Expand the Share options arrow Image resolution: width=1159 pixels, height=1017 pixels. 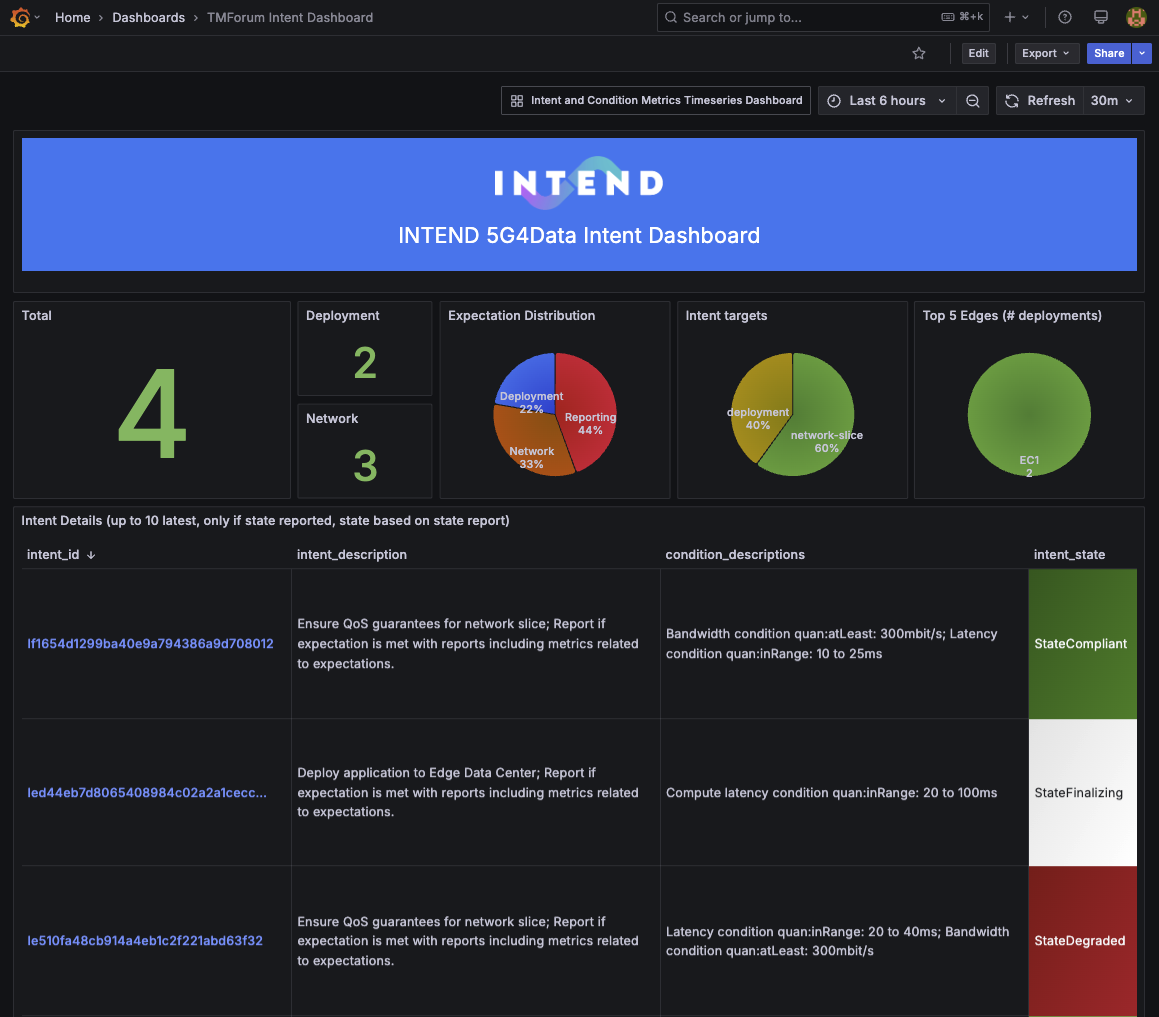1142,53
